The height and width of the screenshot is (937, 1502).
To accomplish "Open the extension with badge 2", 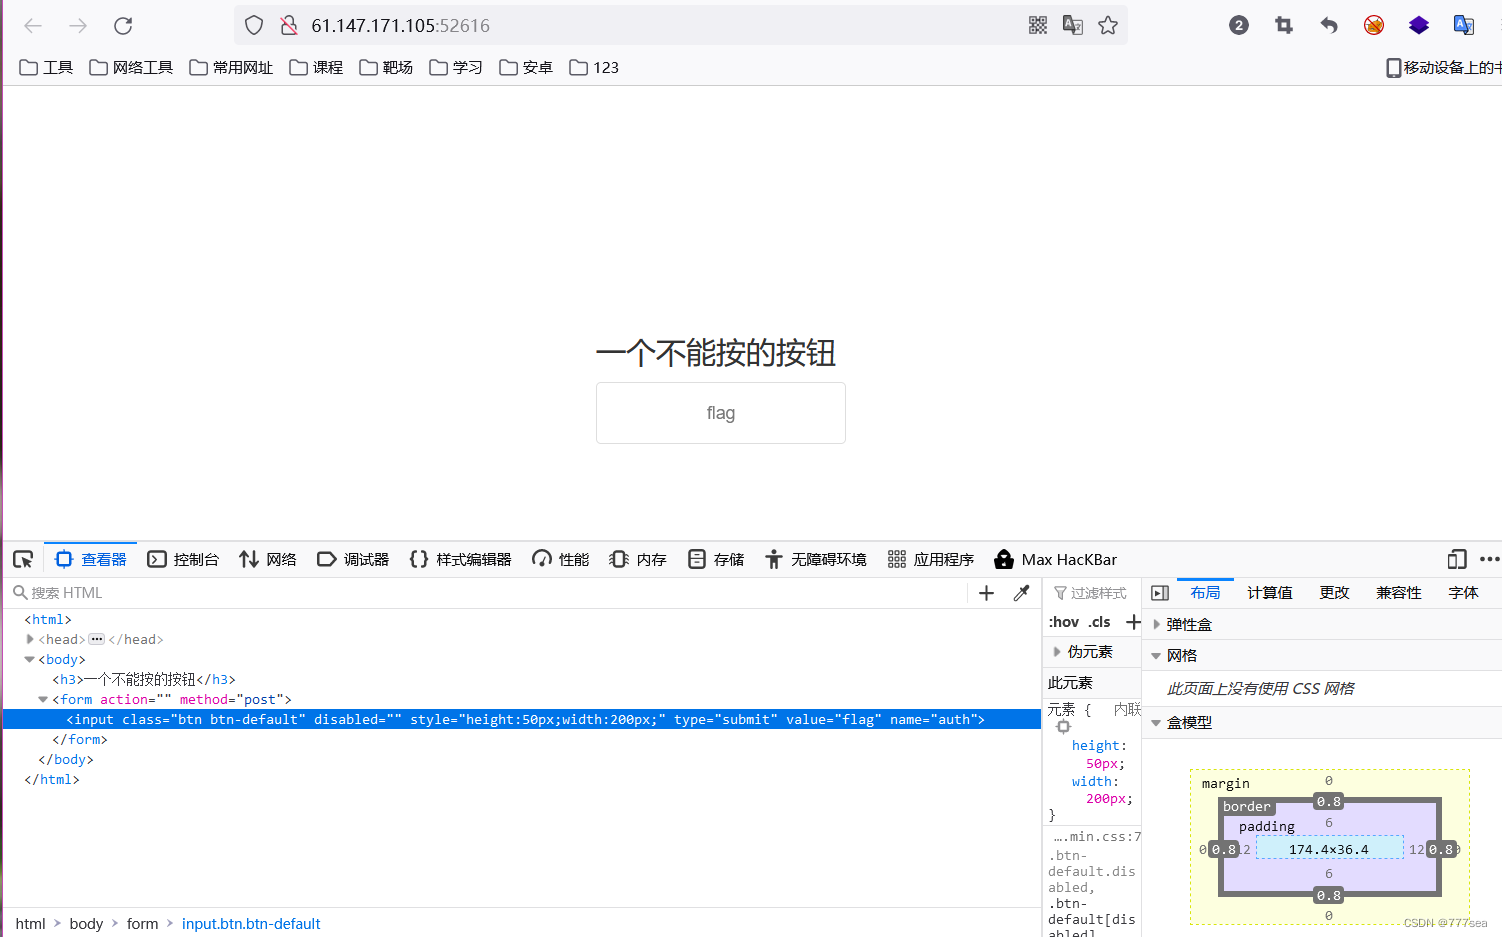I will point(1239,26).
